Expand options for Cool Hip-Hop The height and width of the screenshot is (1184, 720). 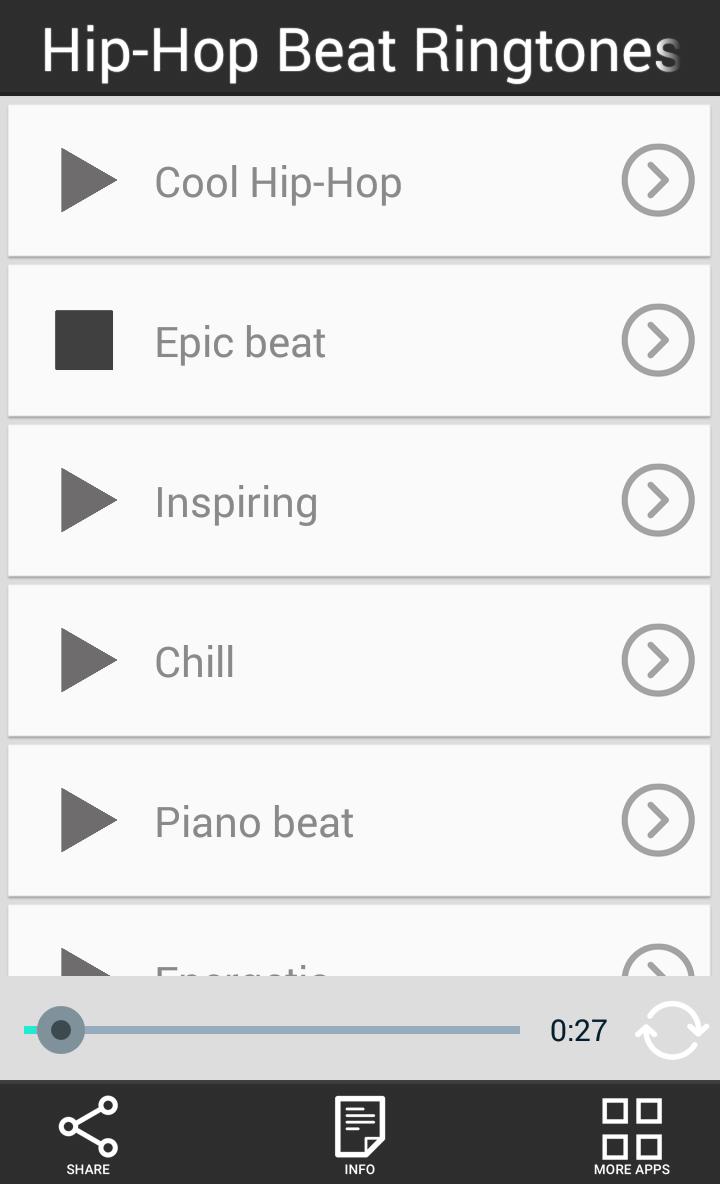pos(657,181)
